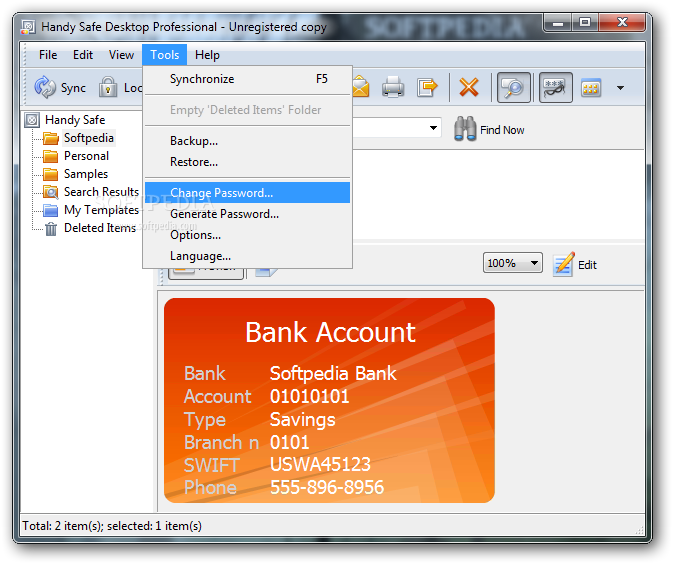Click phone number 555-896-8956
673x564 pixels.
(327, 487)
